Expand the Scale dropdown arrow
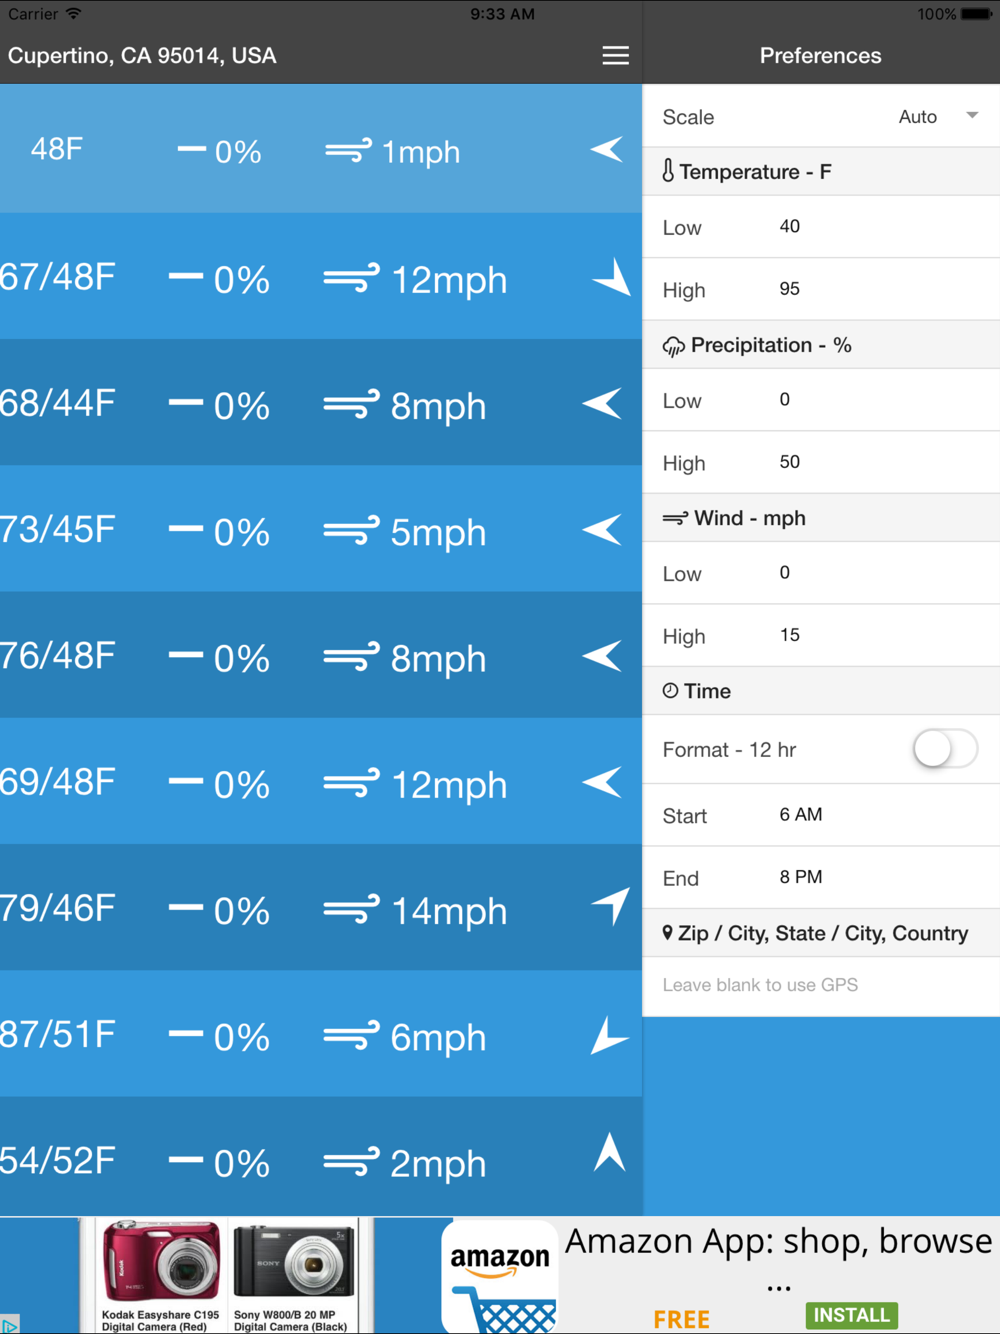This screenshot has height=1334, width=1000. (x=972, y=116)
